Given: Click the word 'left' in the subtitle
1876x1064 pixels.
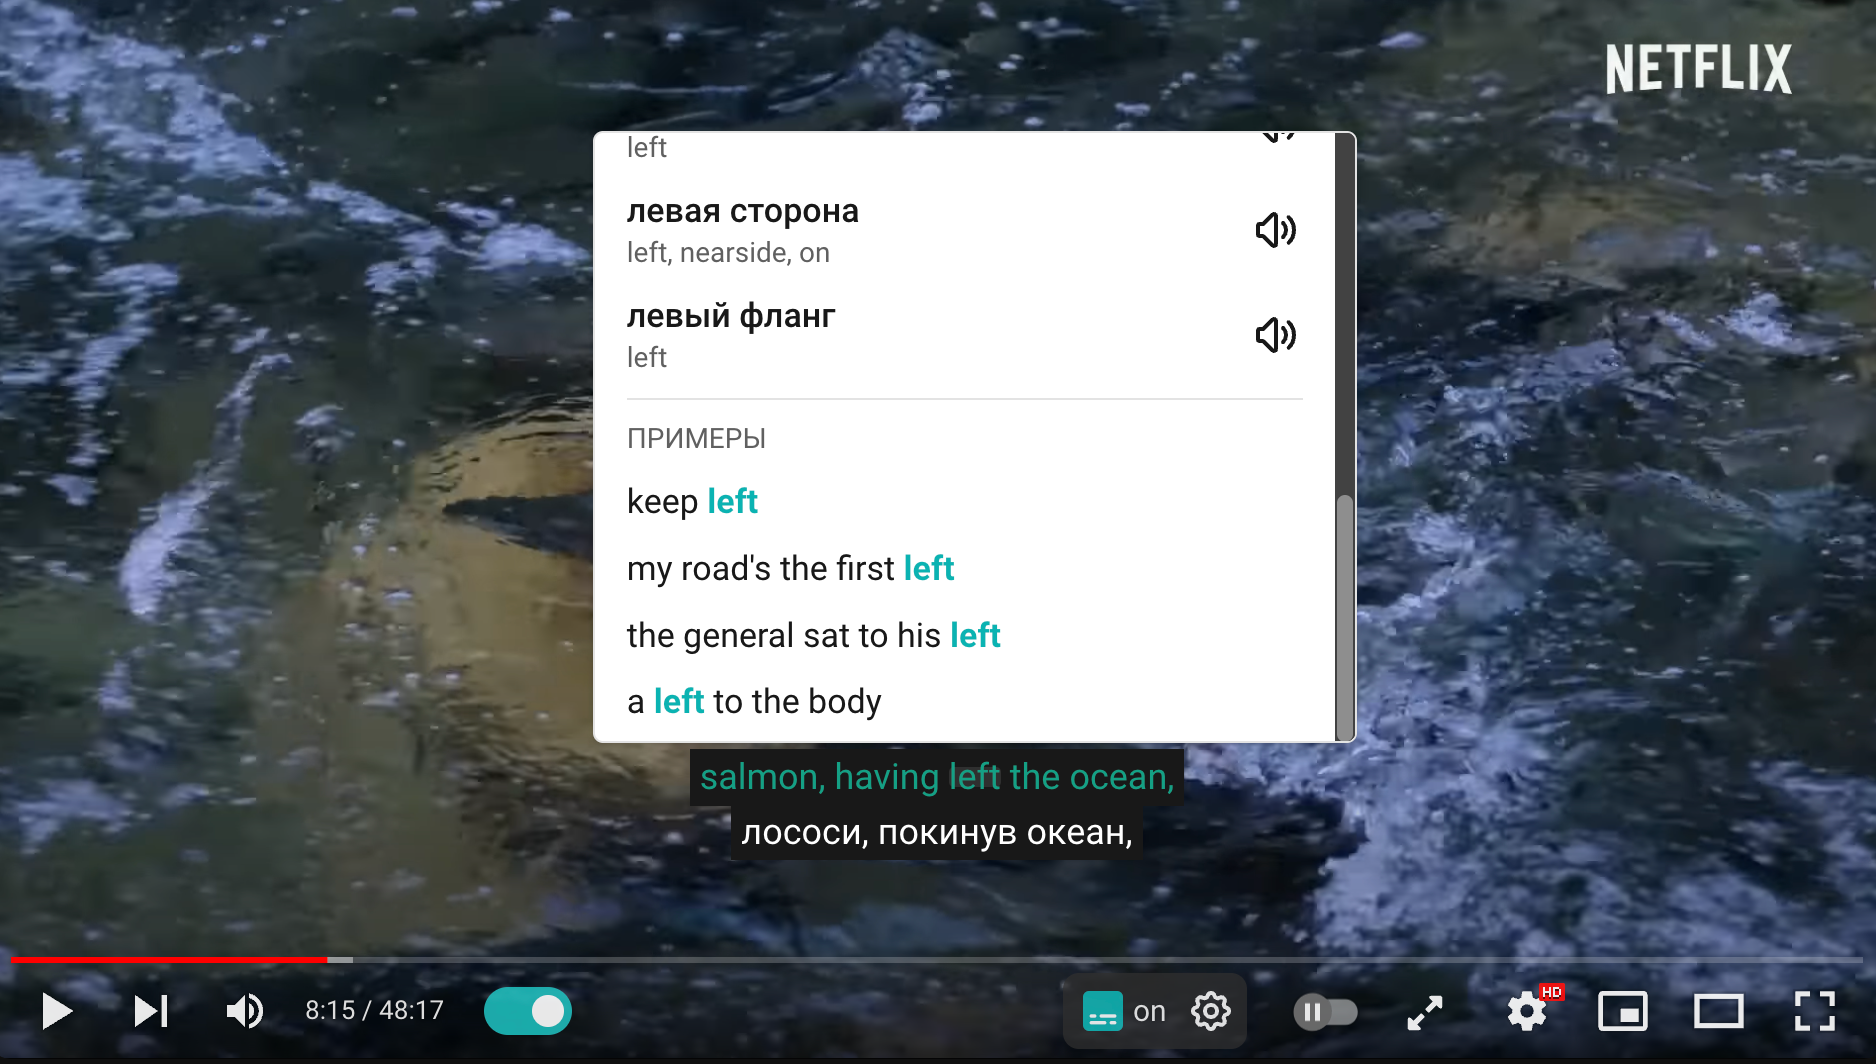Looking at the screenshot, I should (x=975, y=777).
